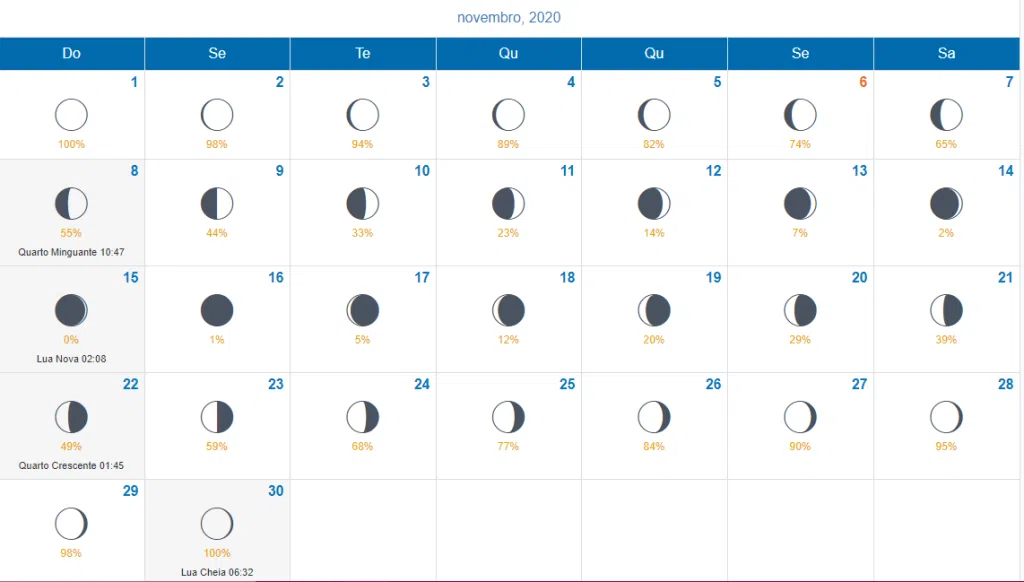Viewport: 1024px width, 582px height.
Task: Click the moon icon on November 14
Action: click(x=946, y=204)
